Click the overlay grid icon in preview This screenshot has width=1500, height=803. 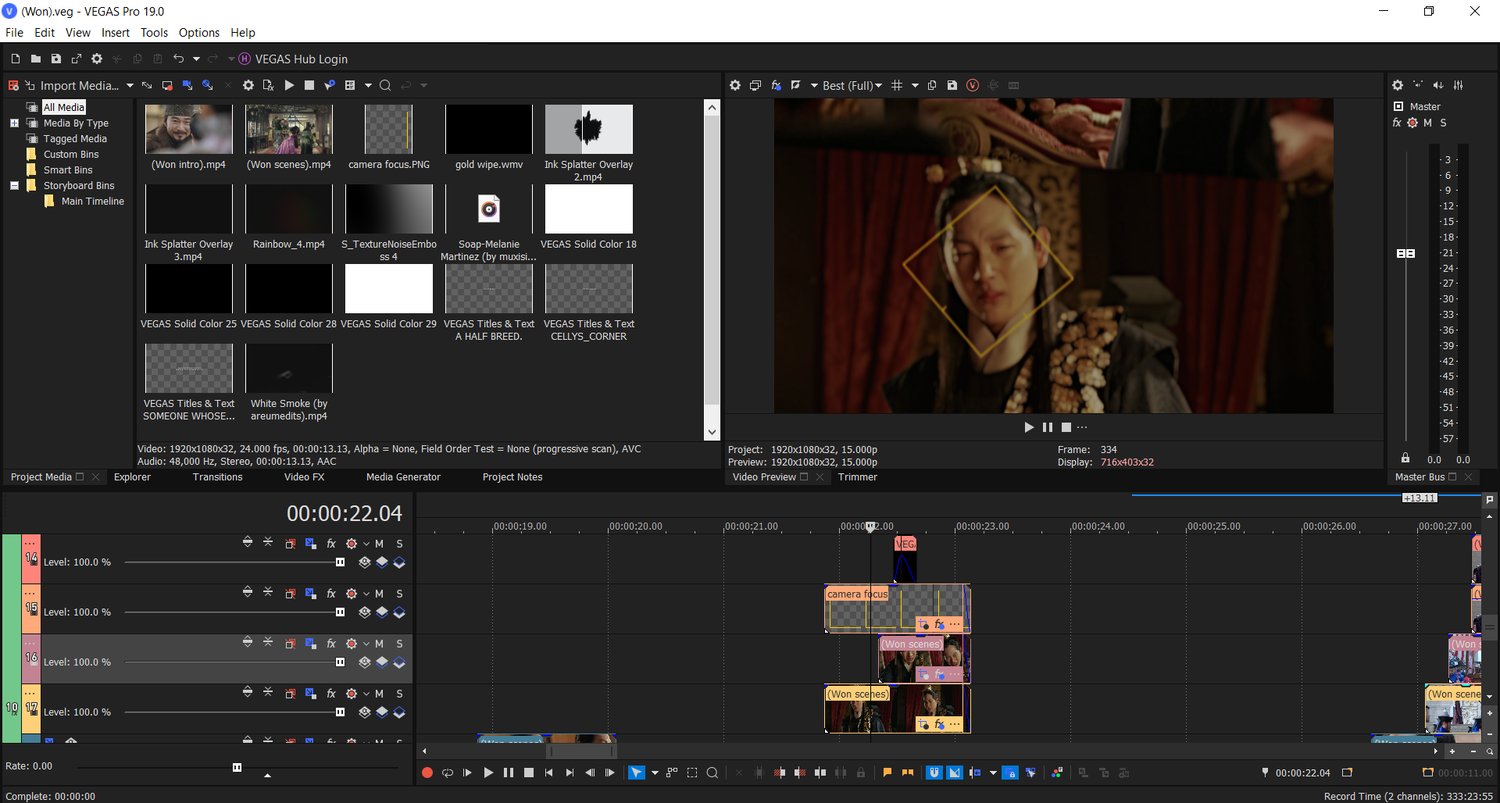coord(897,86)
